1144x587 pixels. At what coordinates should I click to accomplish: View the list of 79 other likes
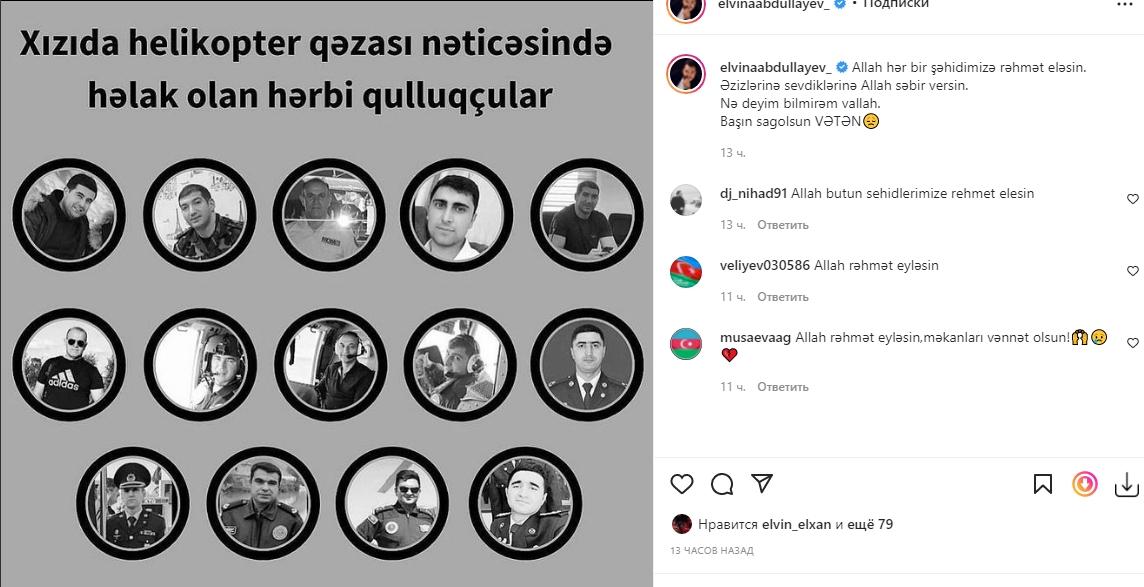click(870, 524)
